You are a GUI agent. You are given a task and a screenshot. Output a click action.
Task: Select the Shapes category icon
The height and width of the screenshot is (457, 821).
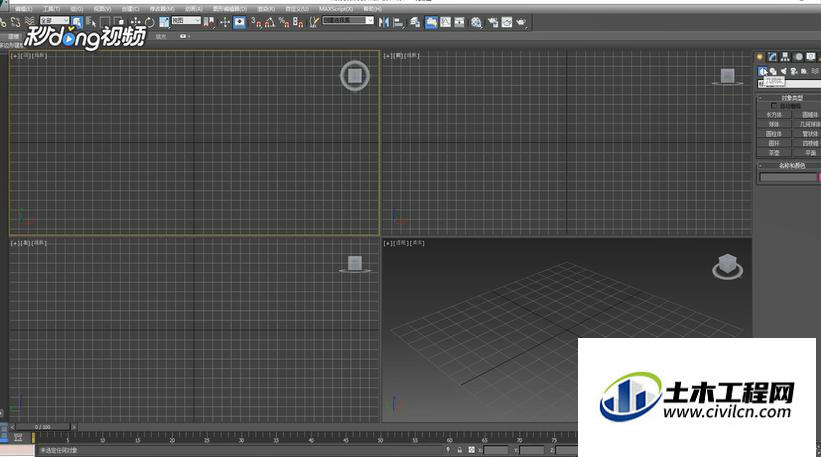773,71
